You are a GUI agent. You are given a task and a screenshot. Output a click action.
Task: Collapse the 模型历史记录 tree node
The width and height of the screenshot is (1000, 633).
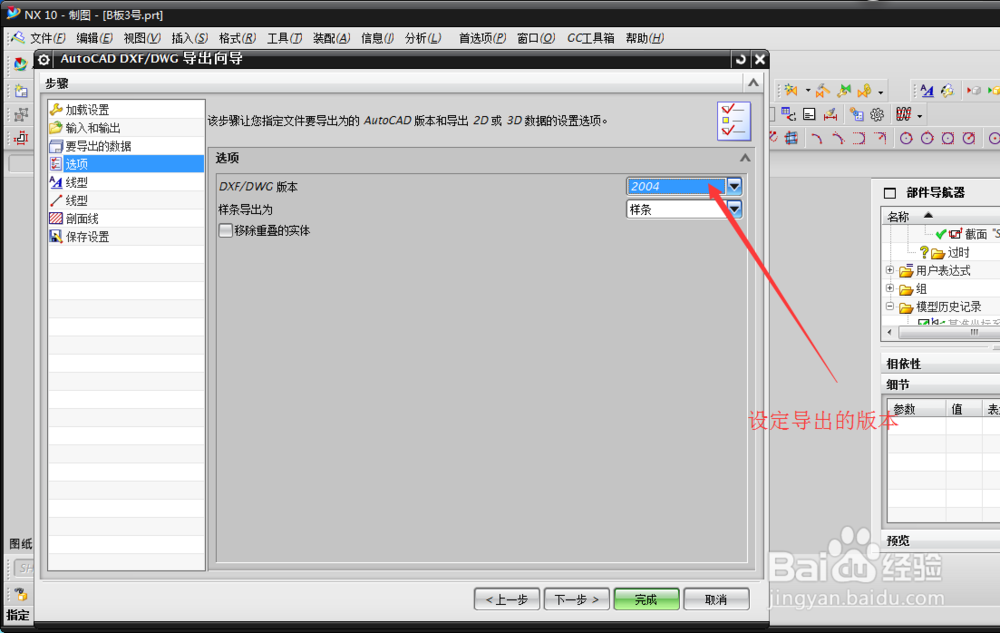pos(890,307)
